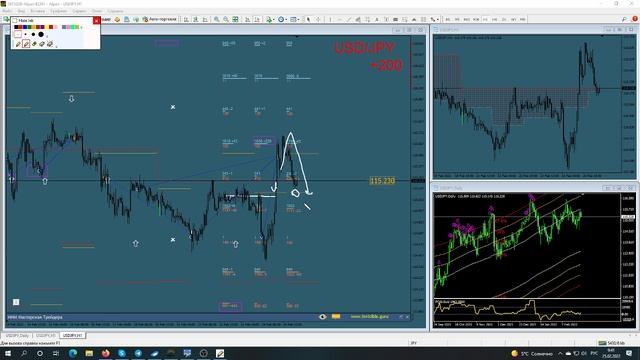This screenshot has width=640, height=360.
Task: Zoom in on the chart
Action: 216,19
